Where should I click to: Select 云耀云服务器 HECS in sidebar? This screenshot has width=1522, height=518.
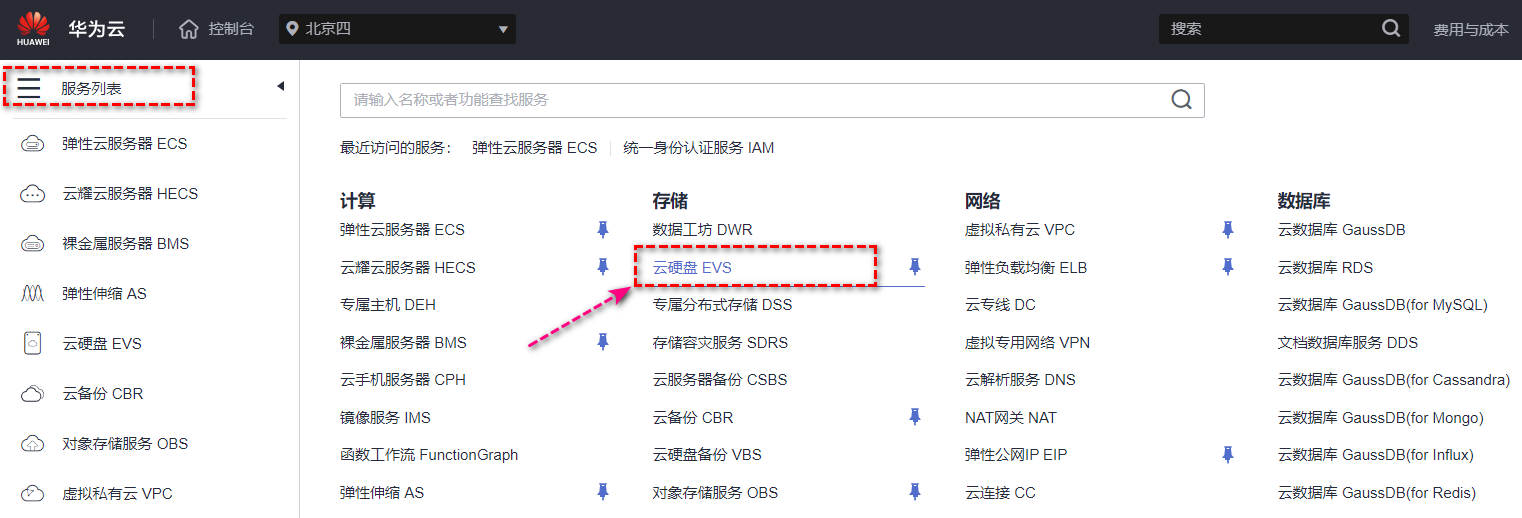click(x=130, y=194)
